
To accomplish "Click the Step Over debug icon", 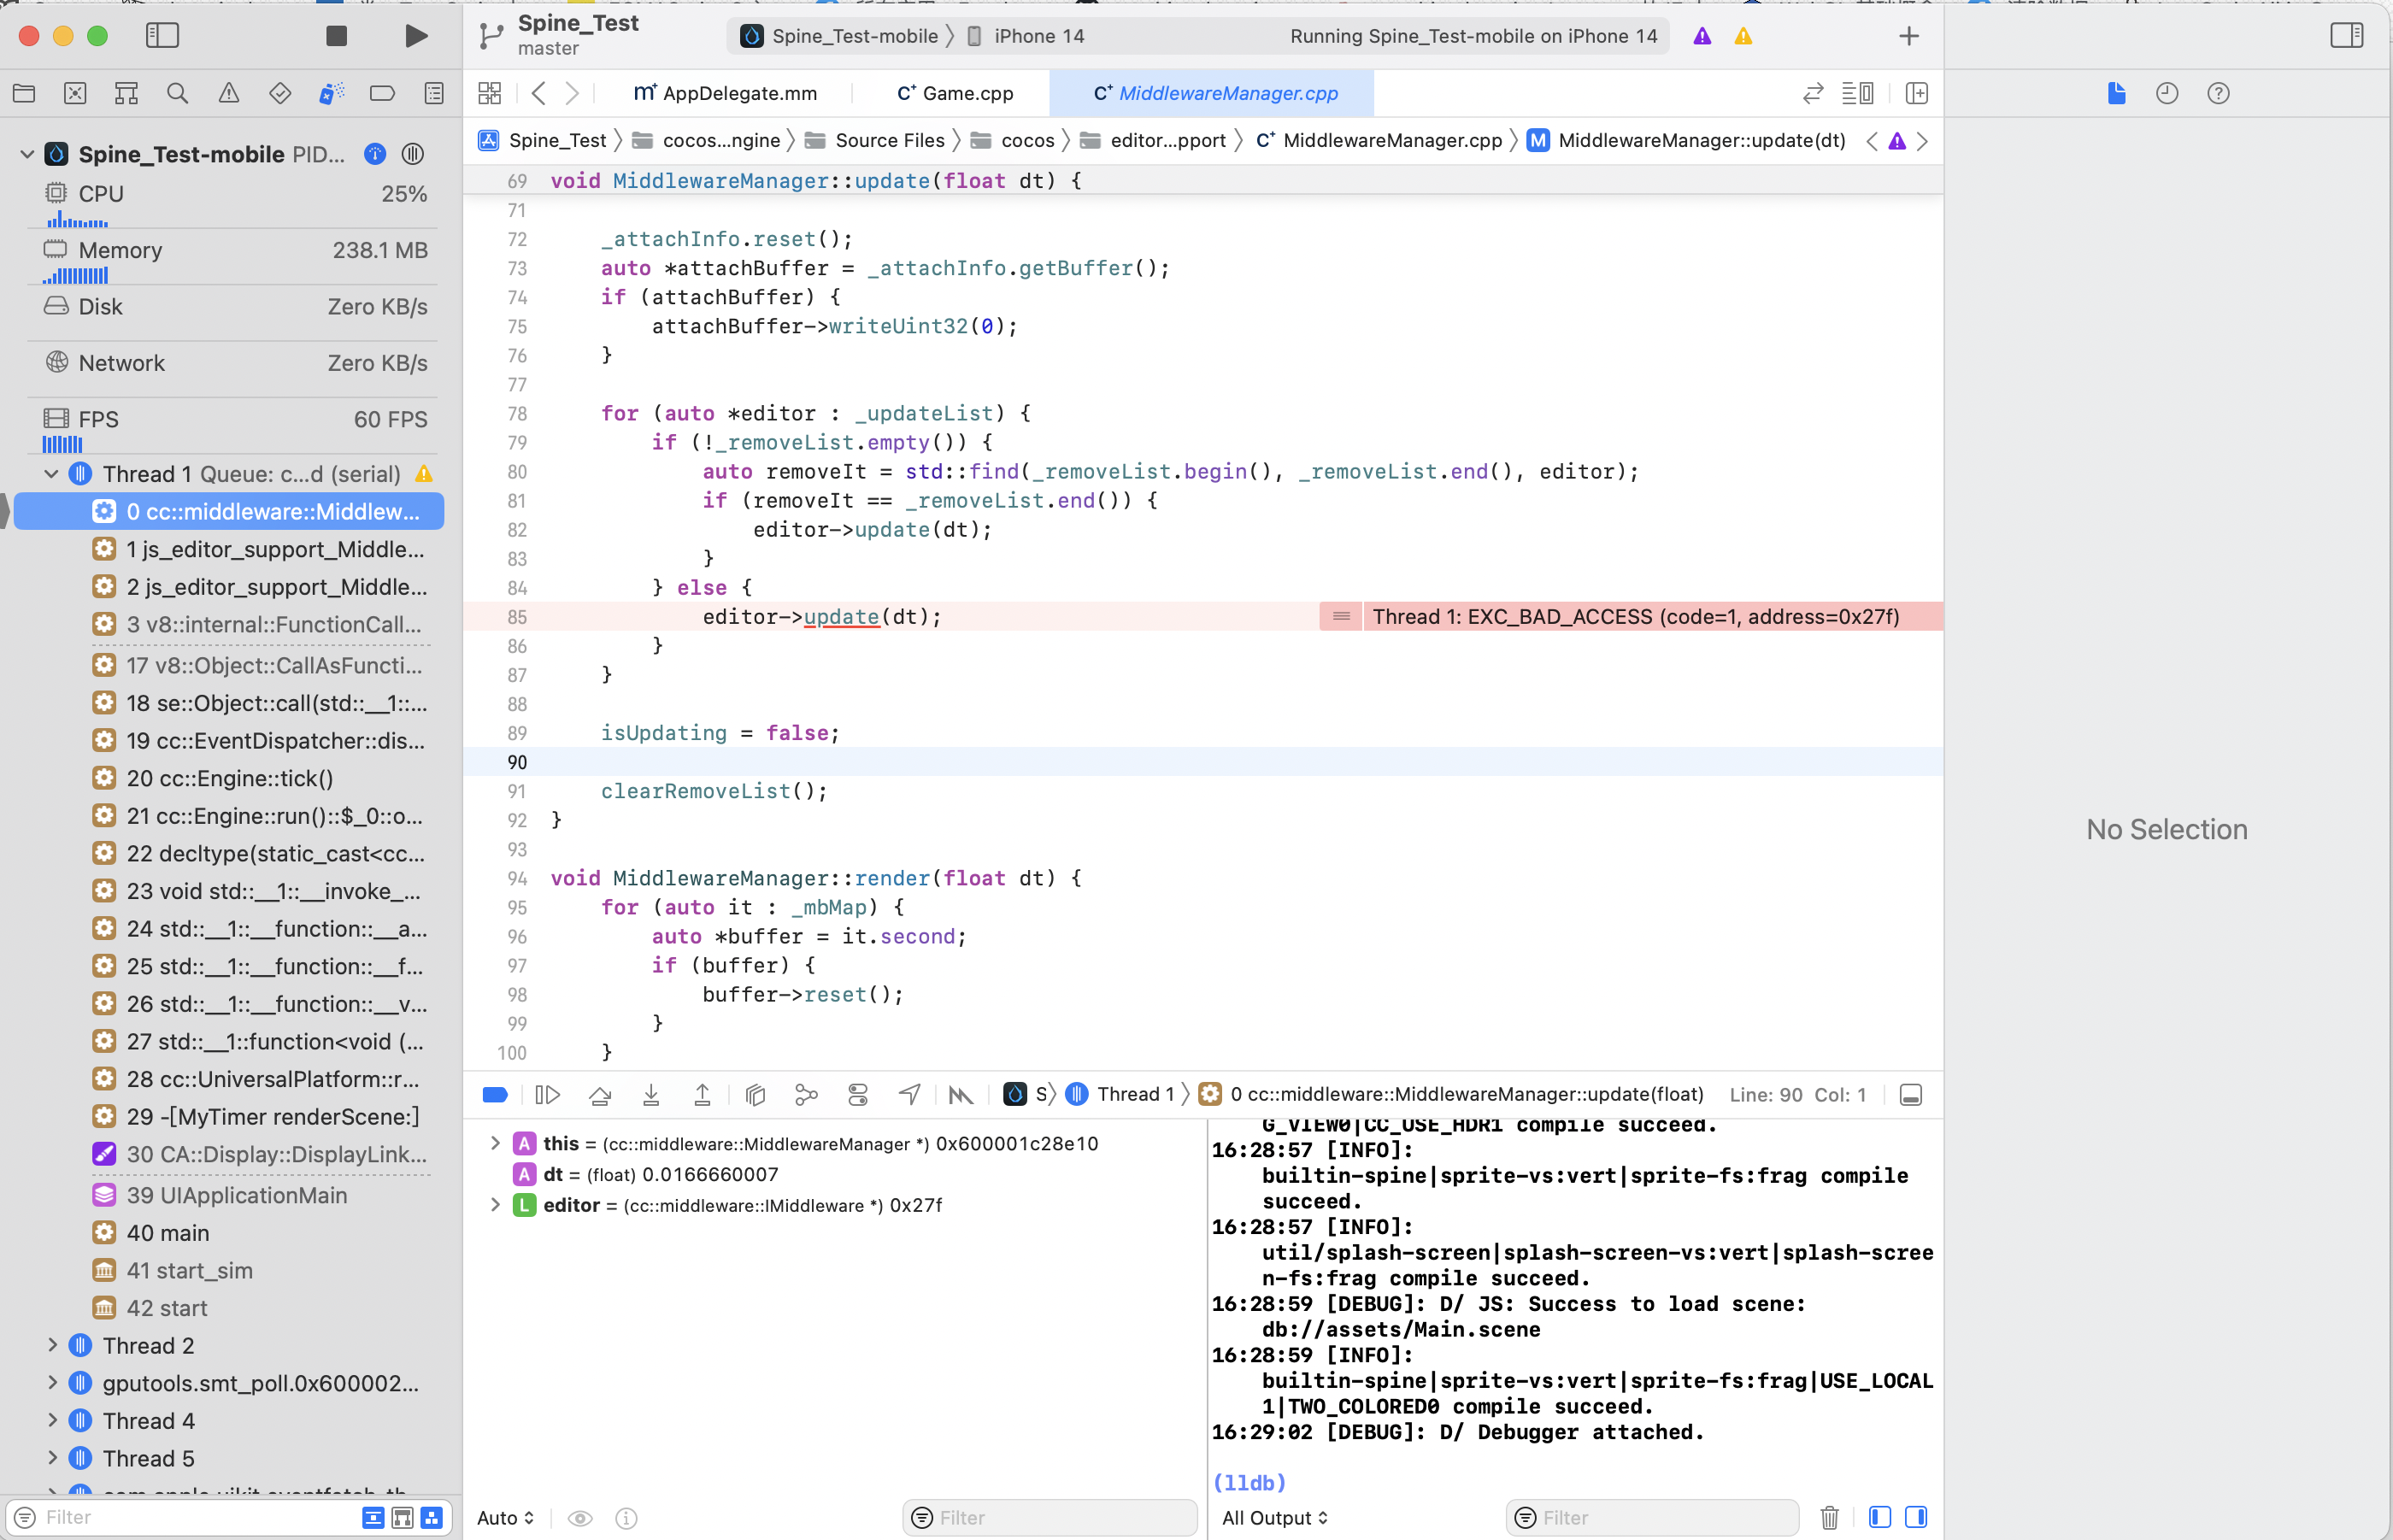I will [x=600, y=1094].
